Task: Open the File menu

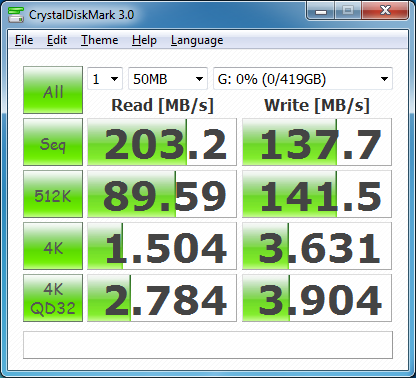Action: click(24, 40)
